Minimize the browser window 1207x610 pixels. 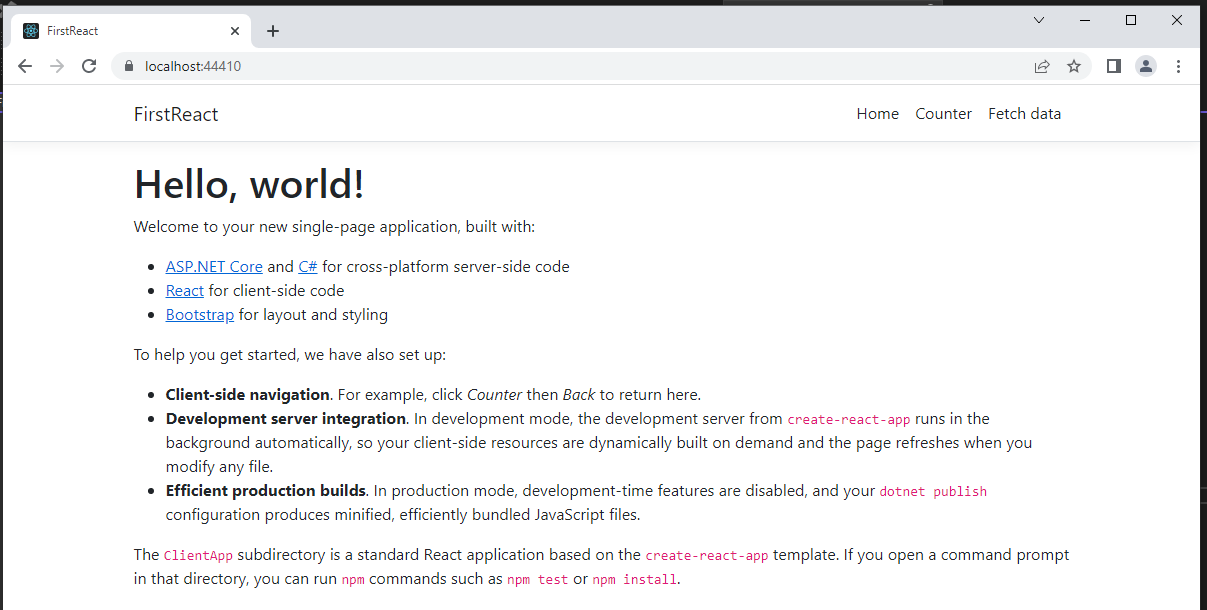pos(1085,20)
